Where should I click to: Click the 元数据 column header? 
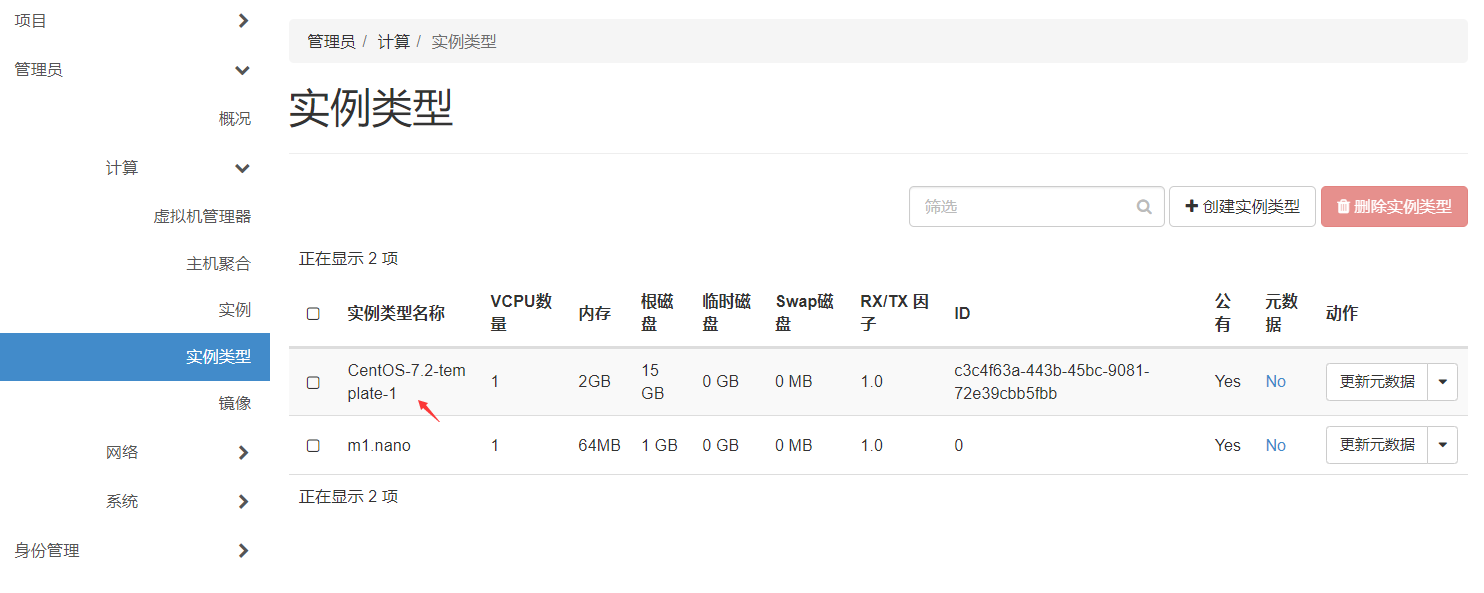coord(1281,313)
